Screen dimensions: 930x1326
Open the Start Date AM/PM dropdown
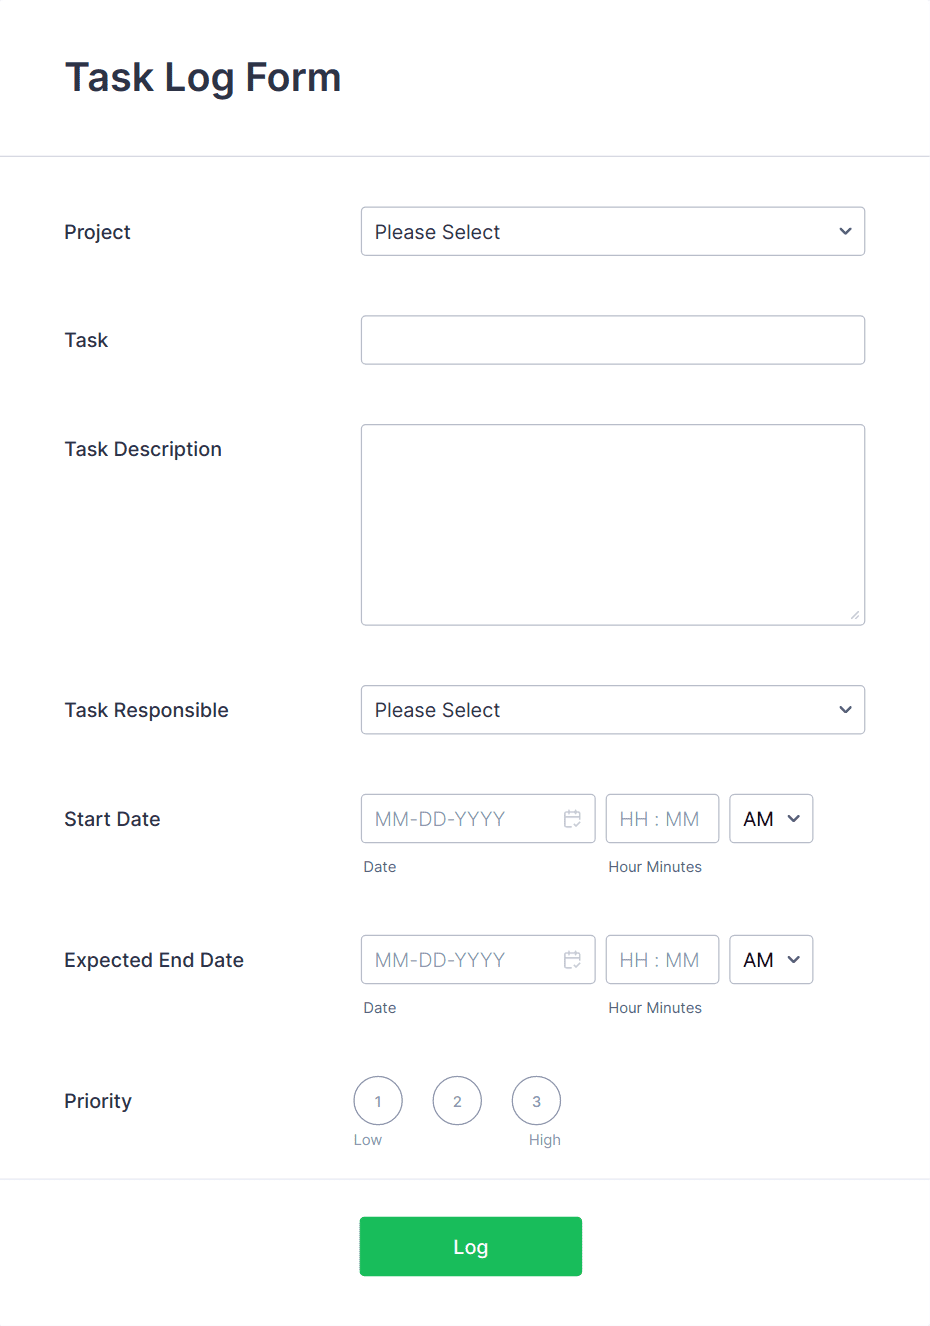[770, 818]
